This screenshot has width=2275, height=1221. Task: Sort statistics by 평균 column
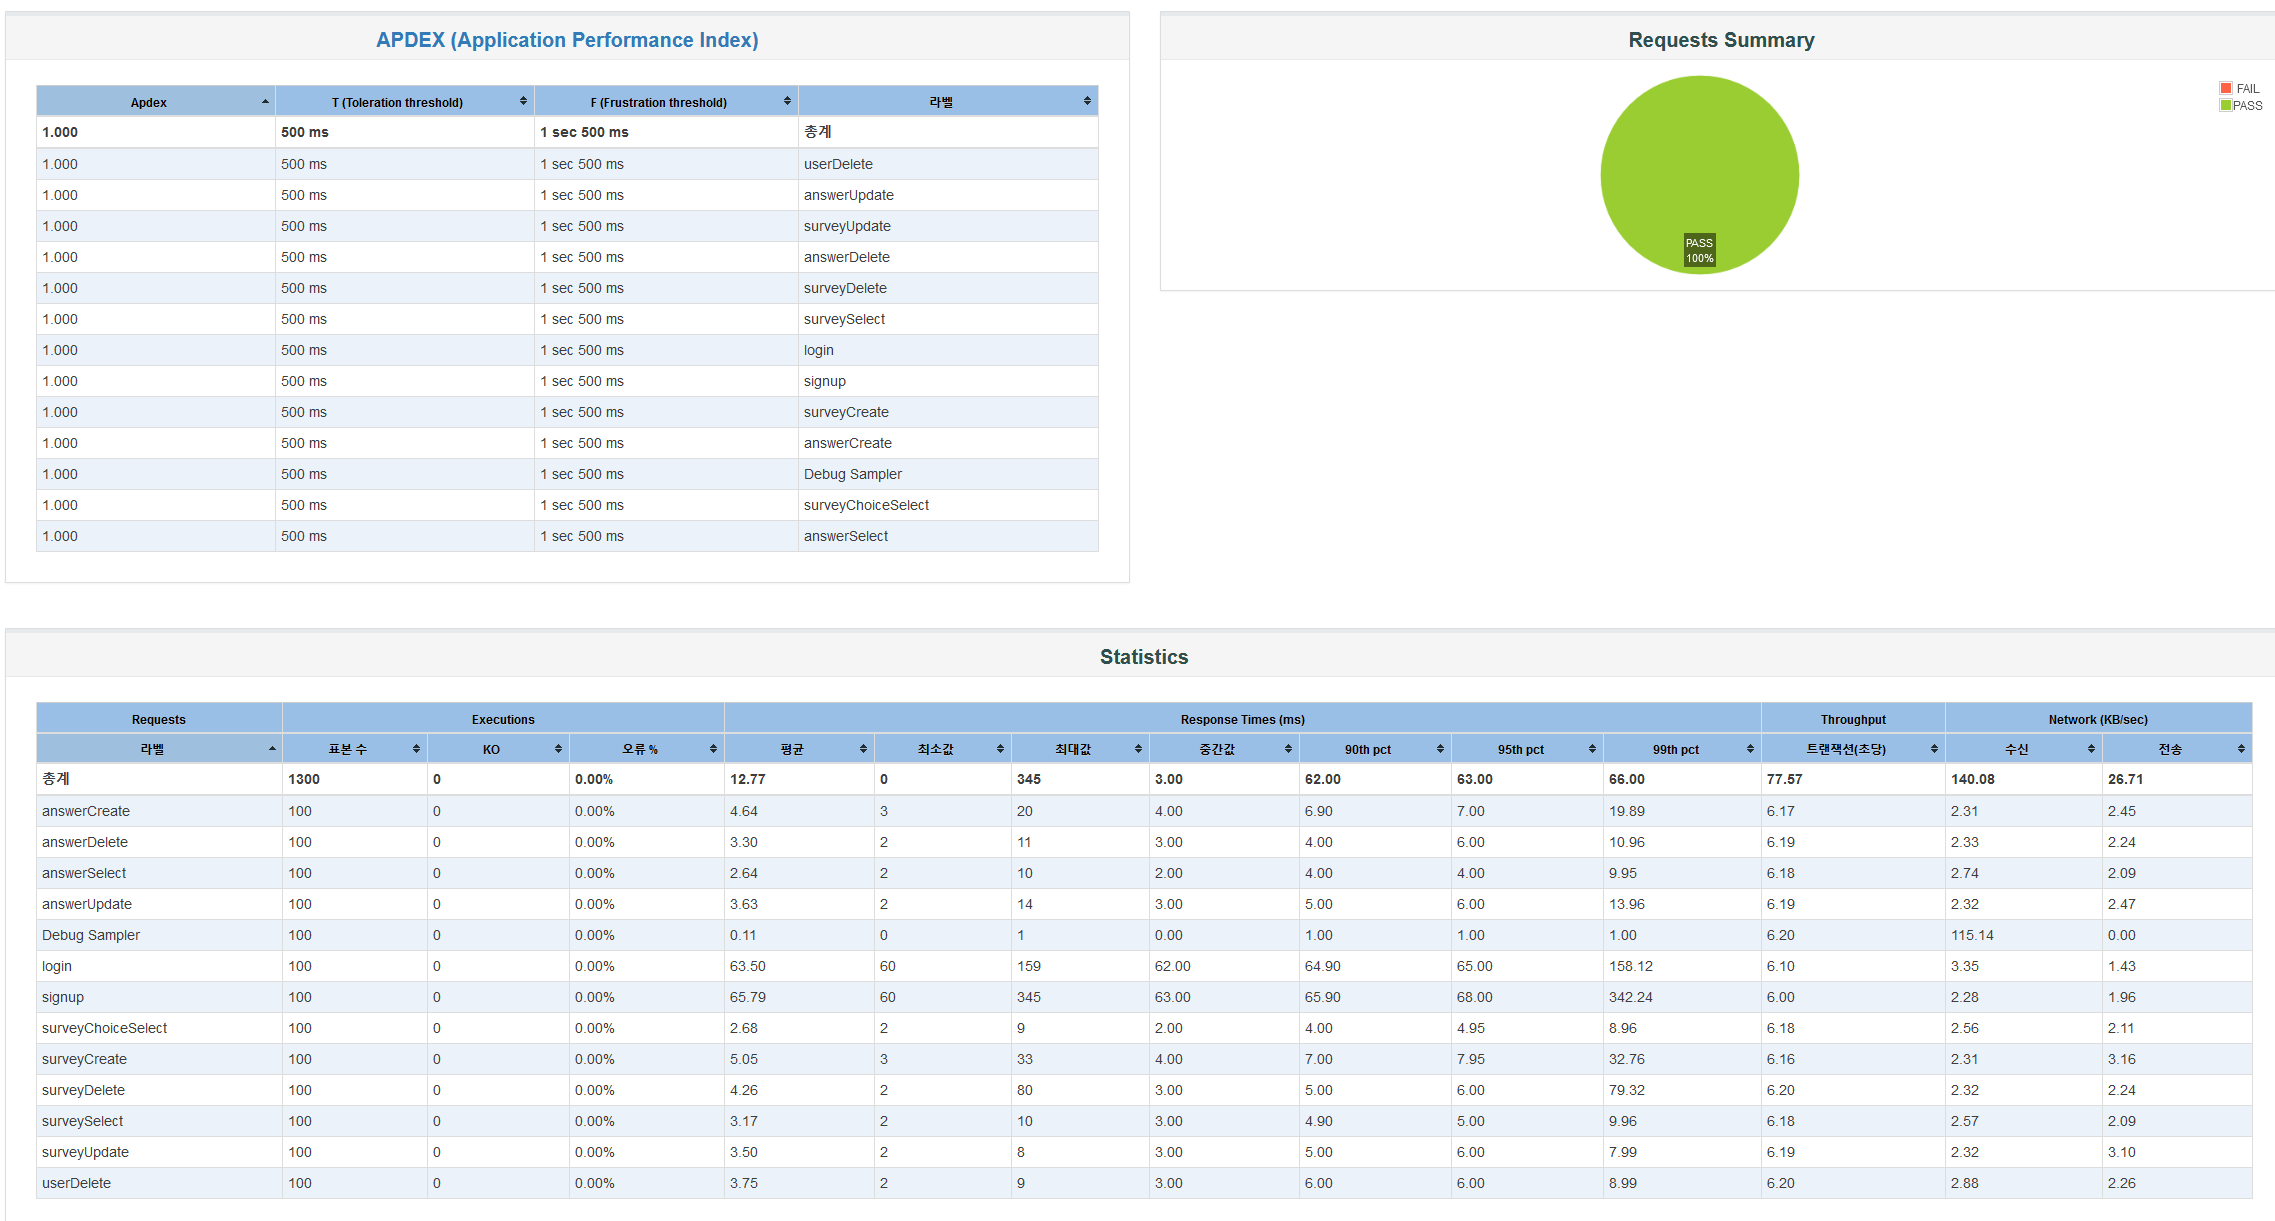(x=792, y=749)
